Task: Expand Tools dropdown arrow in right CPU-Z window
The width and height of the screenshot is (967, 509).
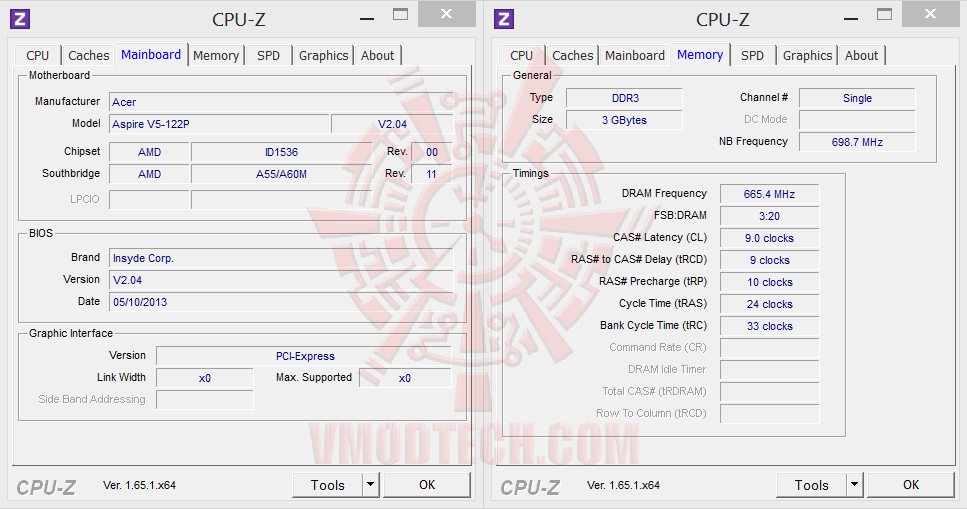Action: 855,485
